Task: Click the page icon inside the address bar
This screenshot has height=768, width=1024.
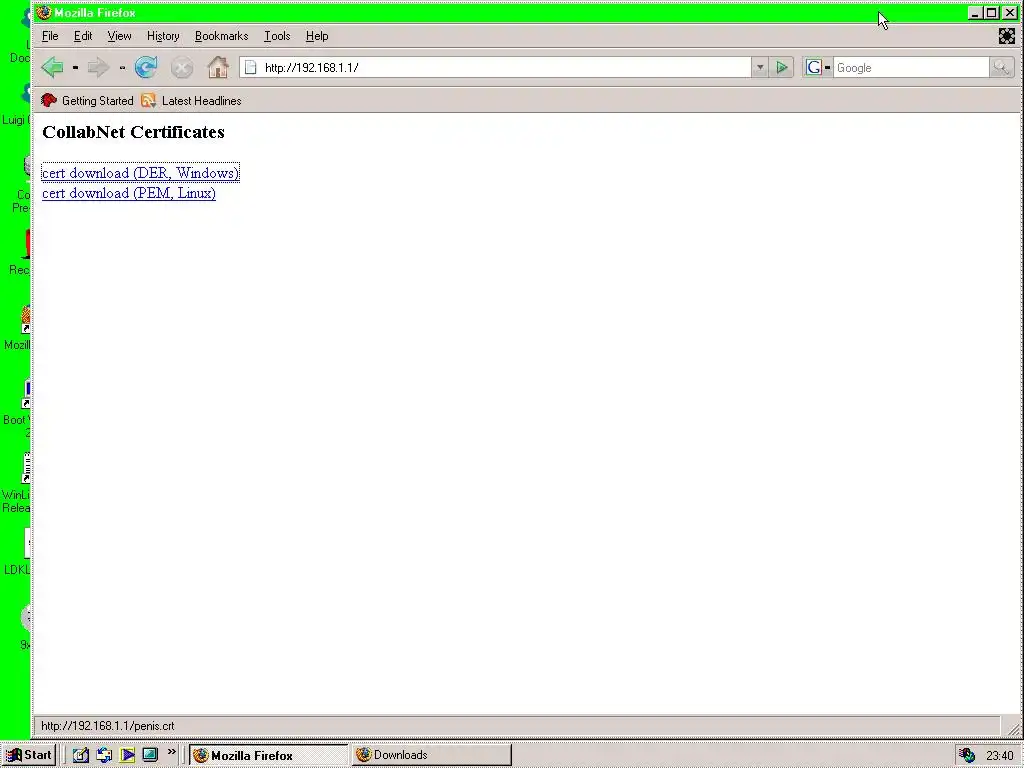Action: coord(251,67)
